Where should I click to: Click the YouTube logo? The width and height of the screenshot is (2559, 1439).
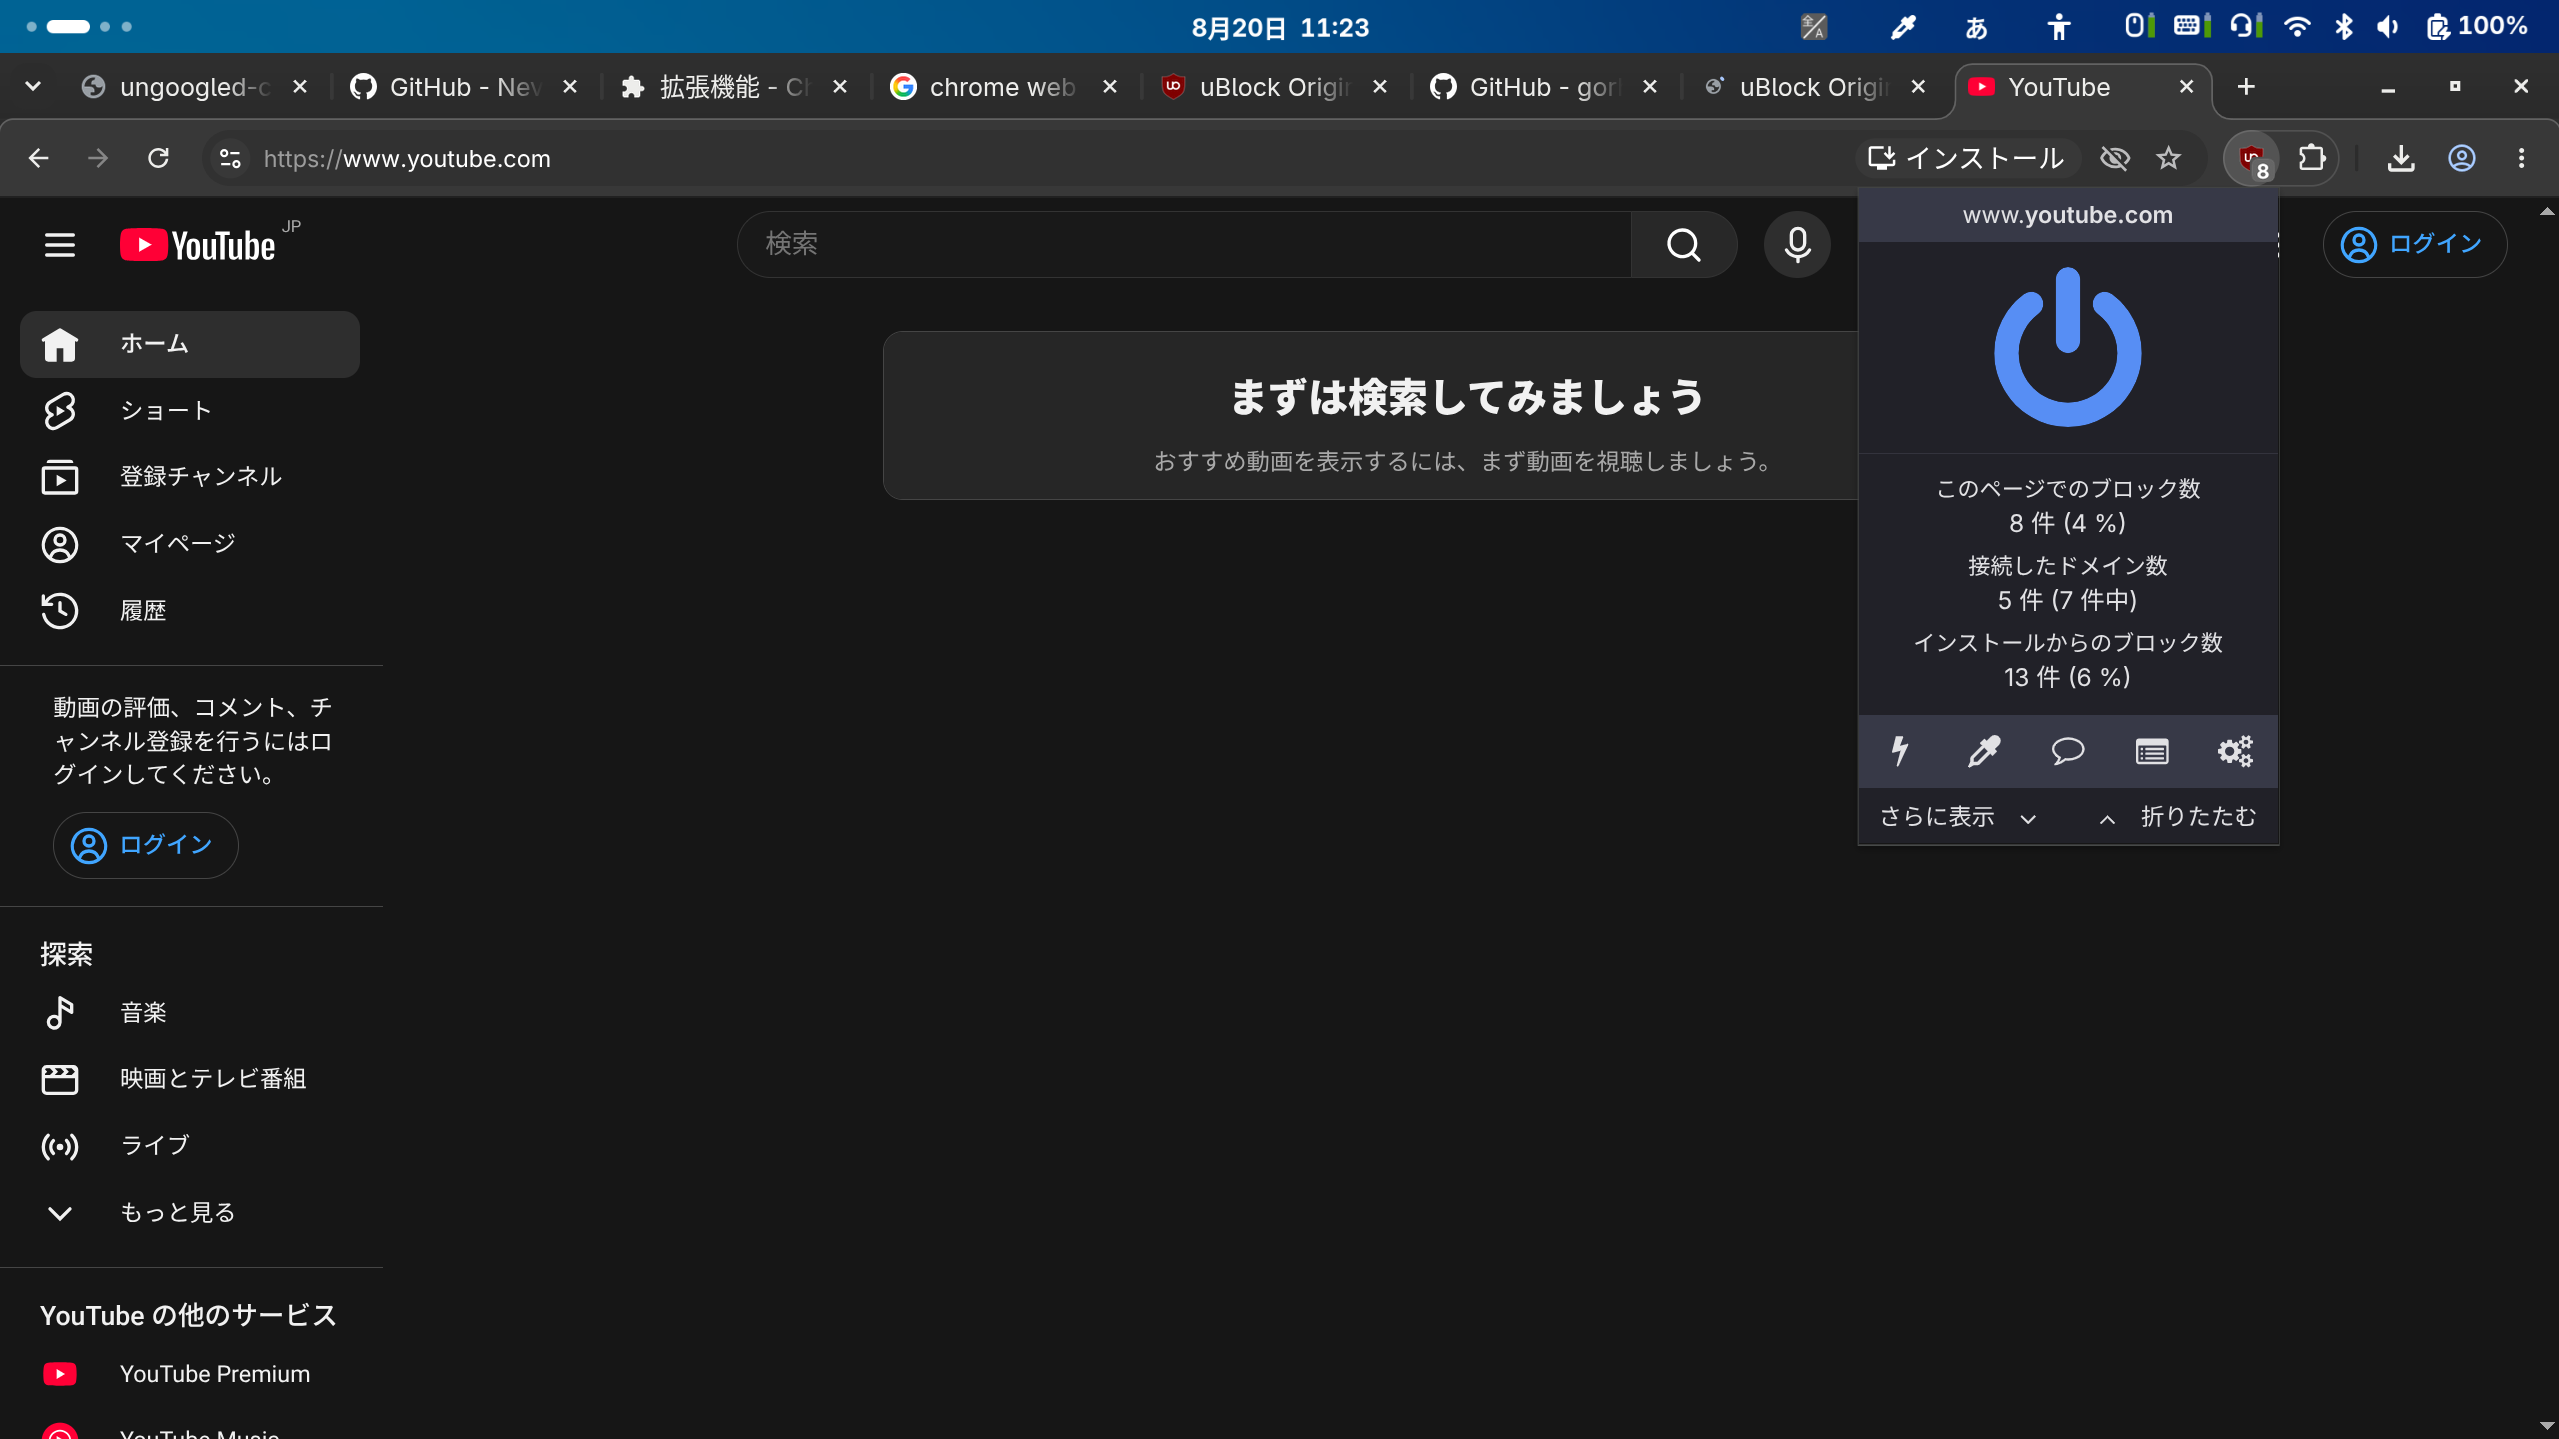tap(198, 245)
